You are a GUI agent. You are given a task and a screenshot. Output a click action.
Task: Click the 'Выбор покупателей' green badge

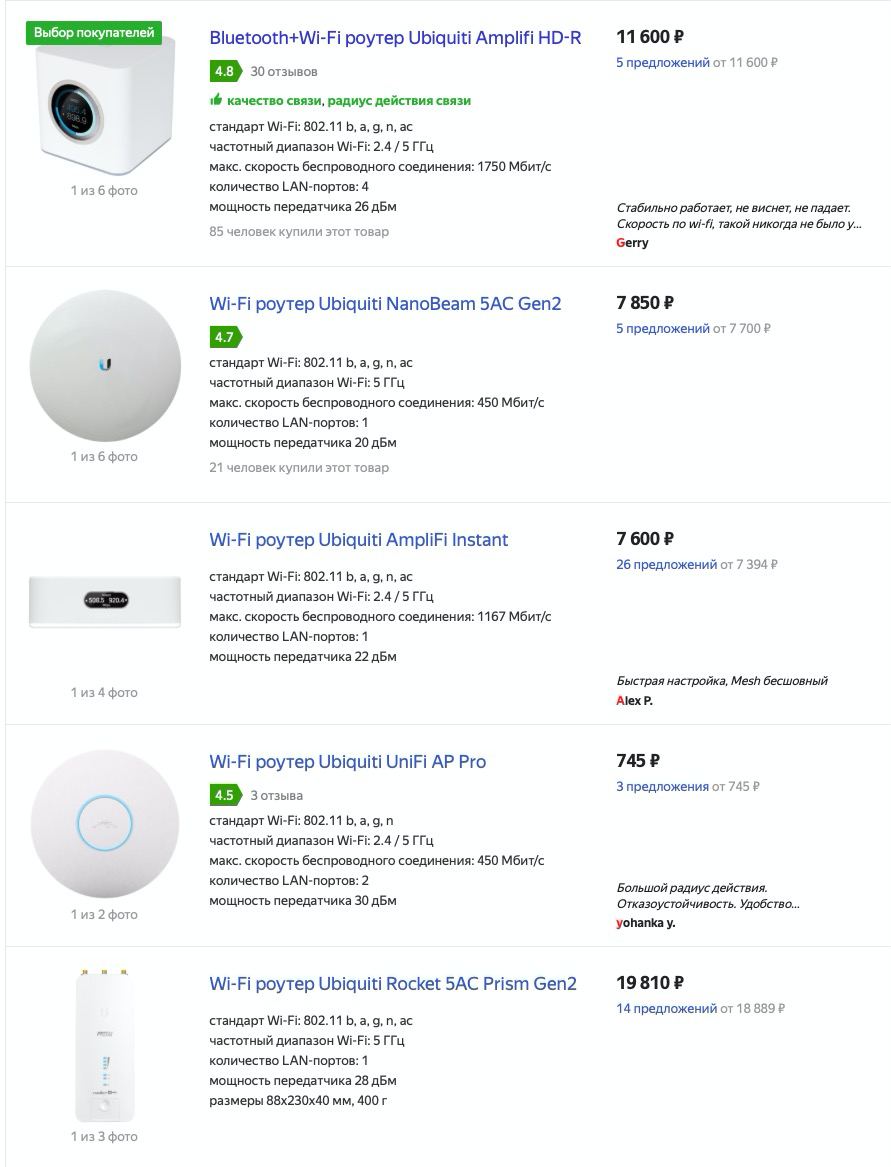click(94, 33)
